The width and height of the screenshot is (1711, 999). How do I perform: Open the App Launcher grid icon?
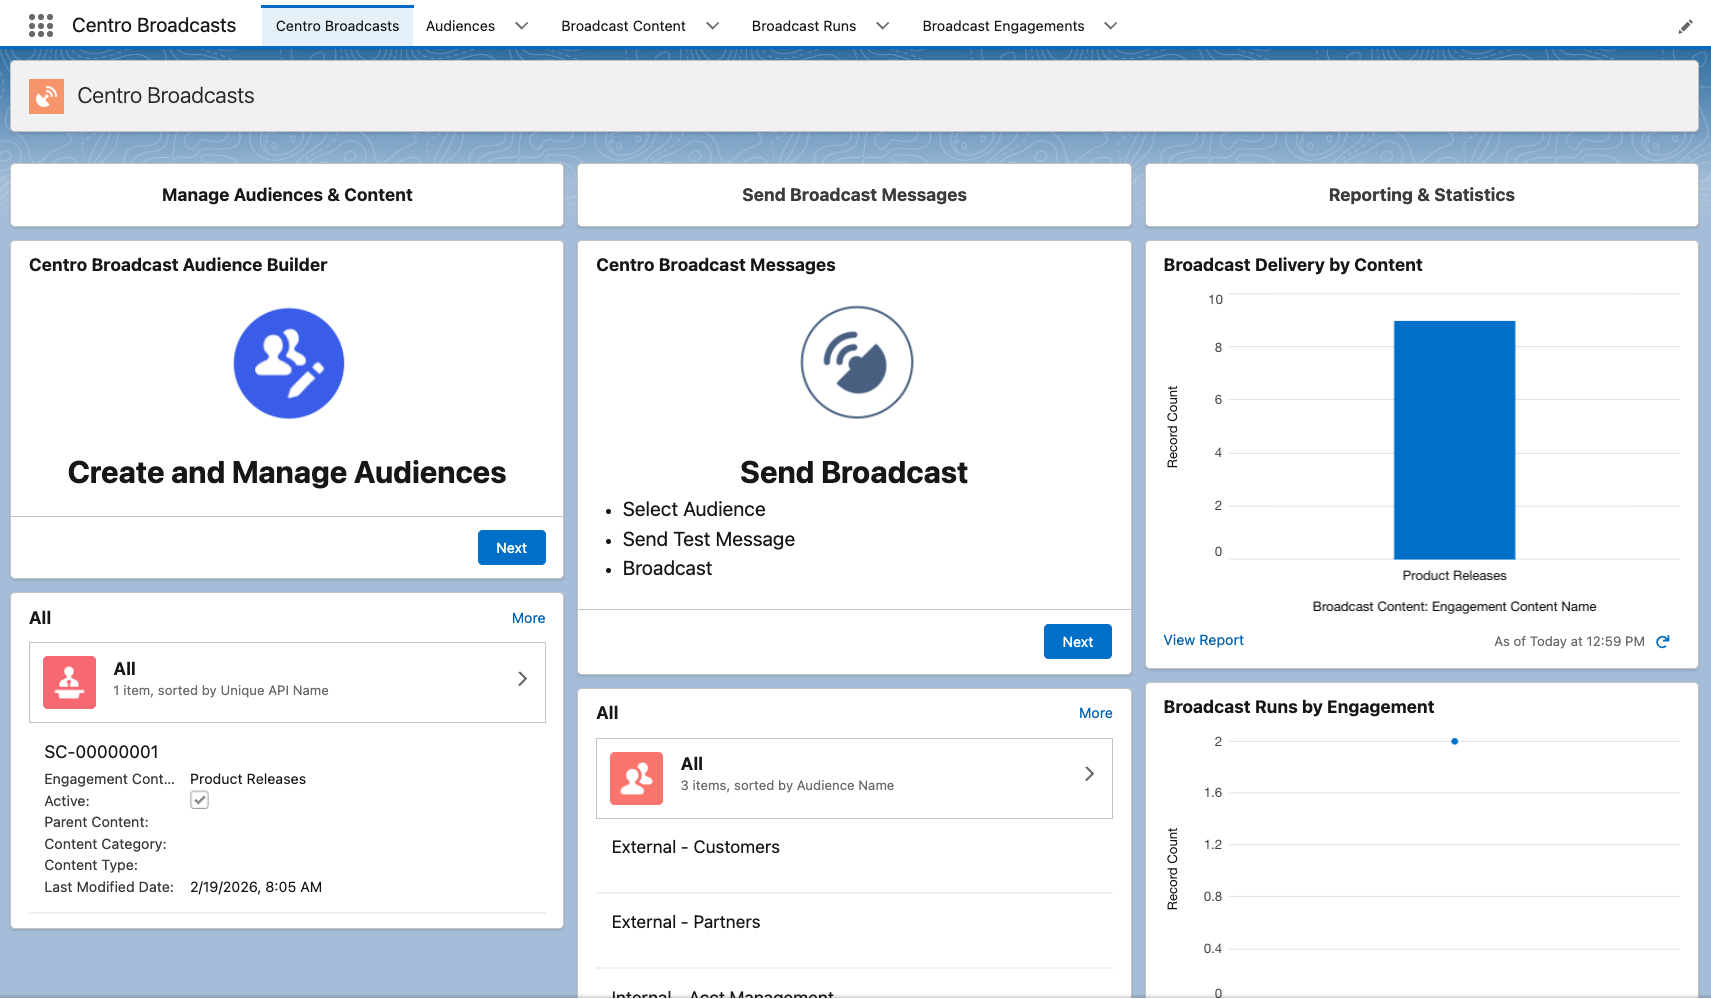(x=41, y=26)
